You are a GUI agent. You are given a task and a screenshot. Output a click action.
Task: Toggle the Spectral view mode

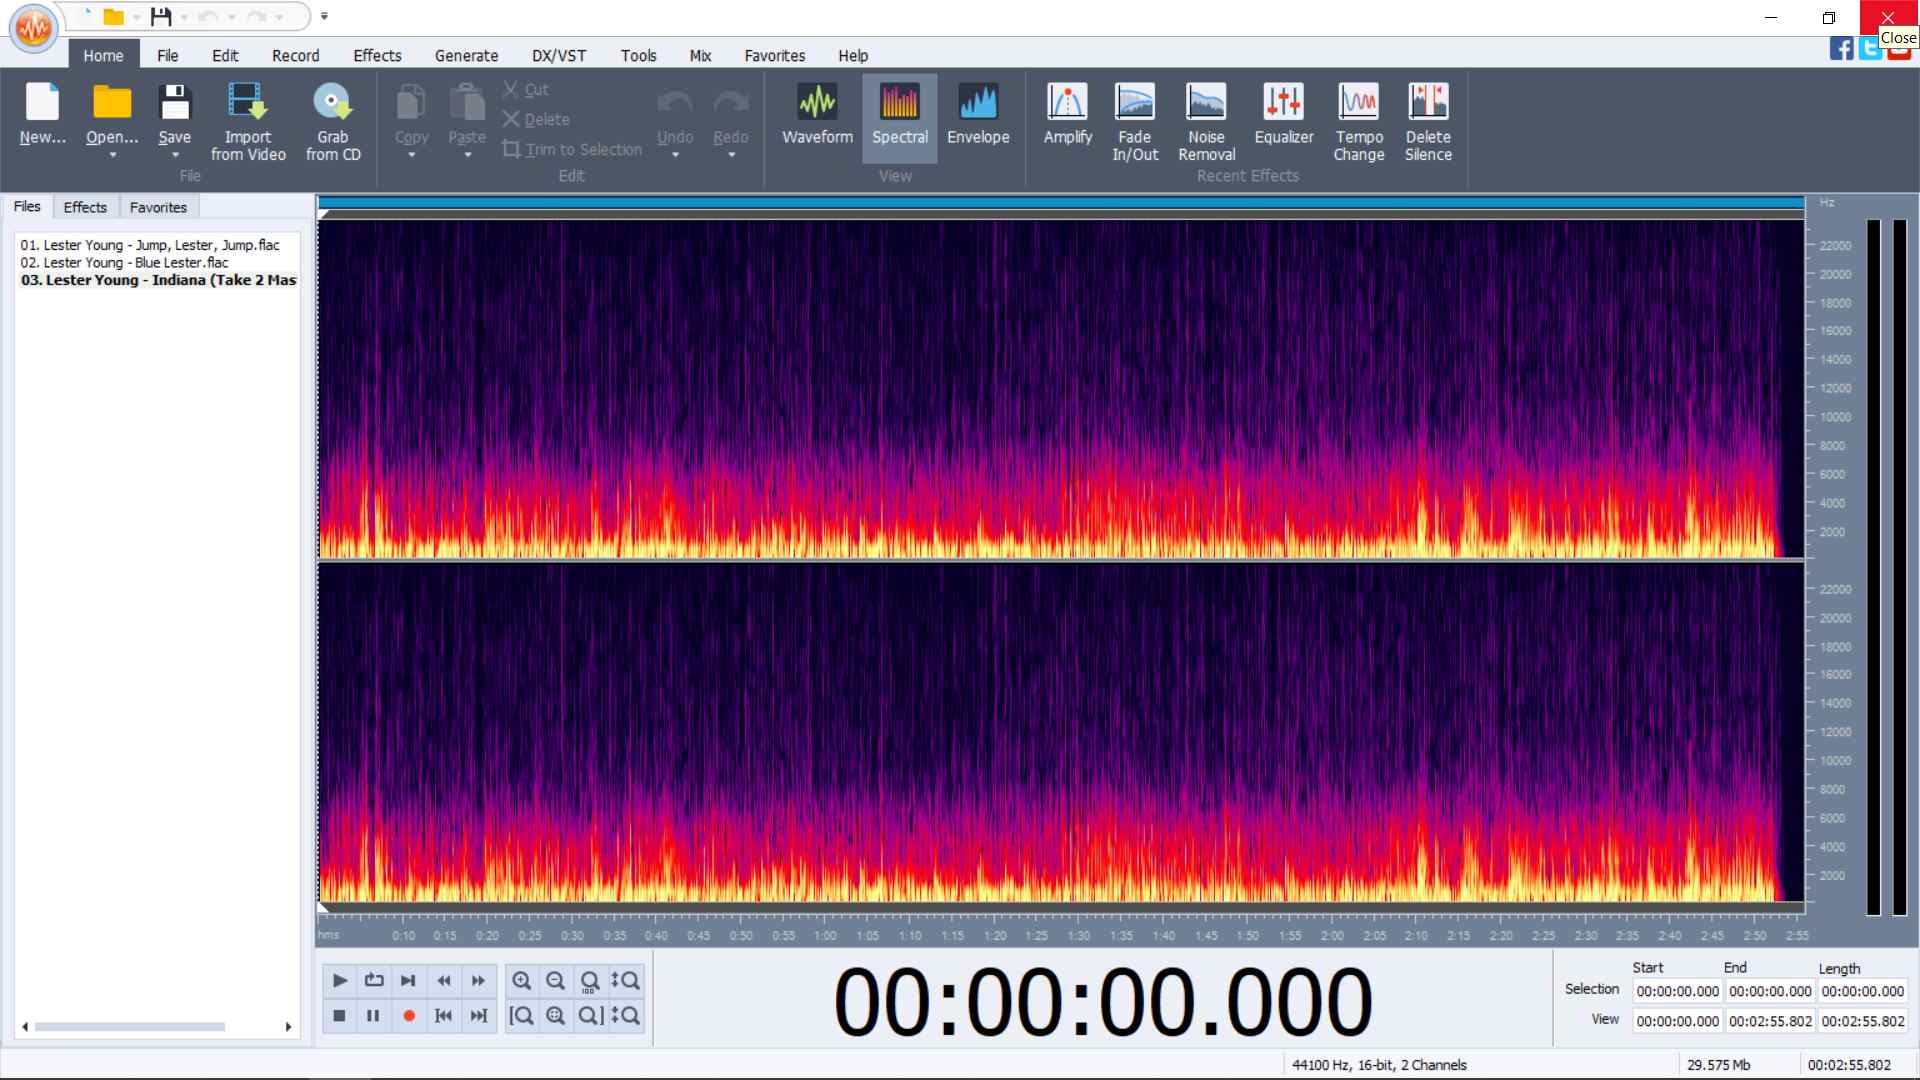point(900,113)
